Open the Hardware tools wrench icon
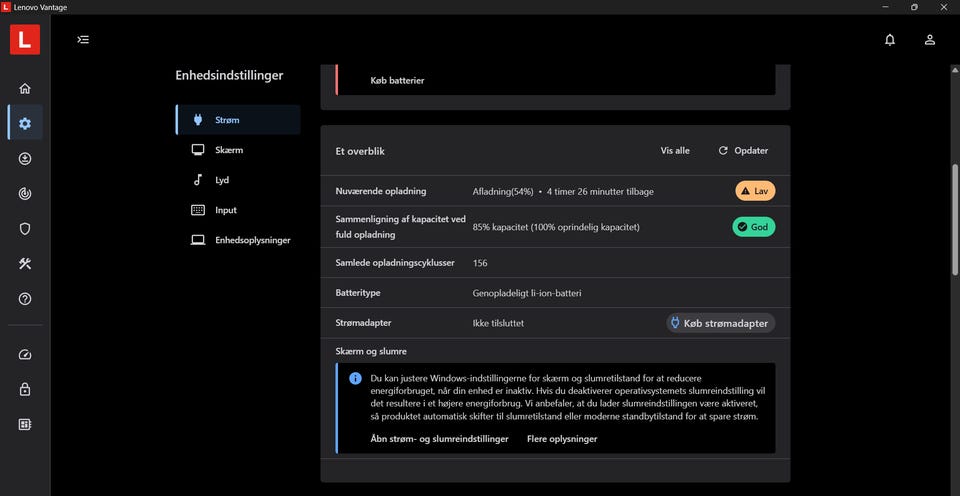The image size is (960, 496). pyautogui.click(x=25, y=264)
